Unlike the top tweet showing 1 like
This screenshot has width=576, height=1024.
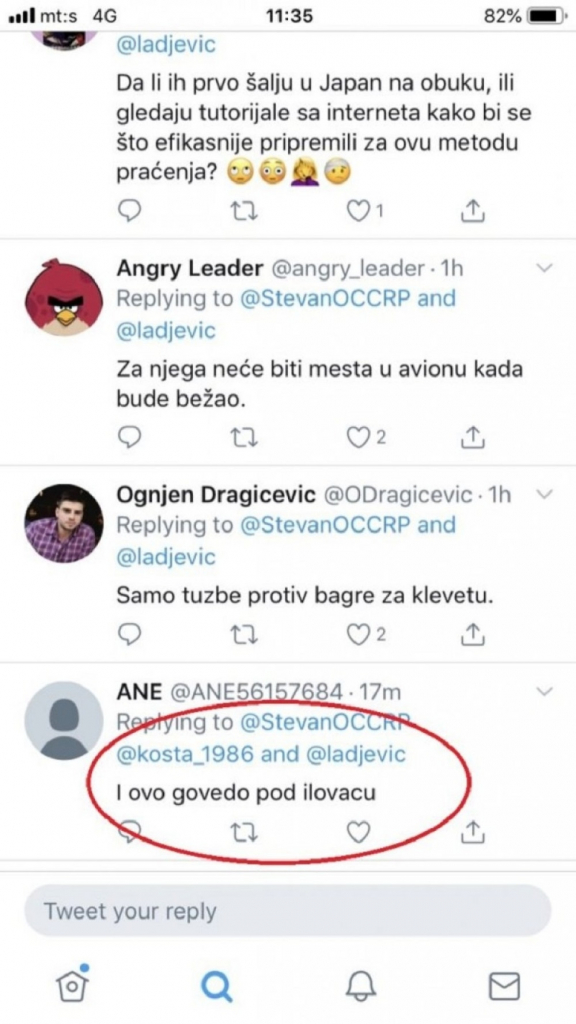358,210
